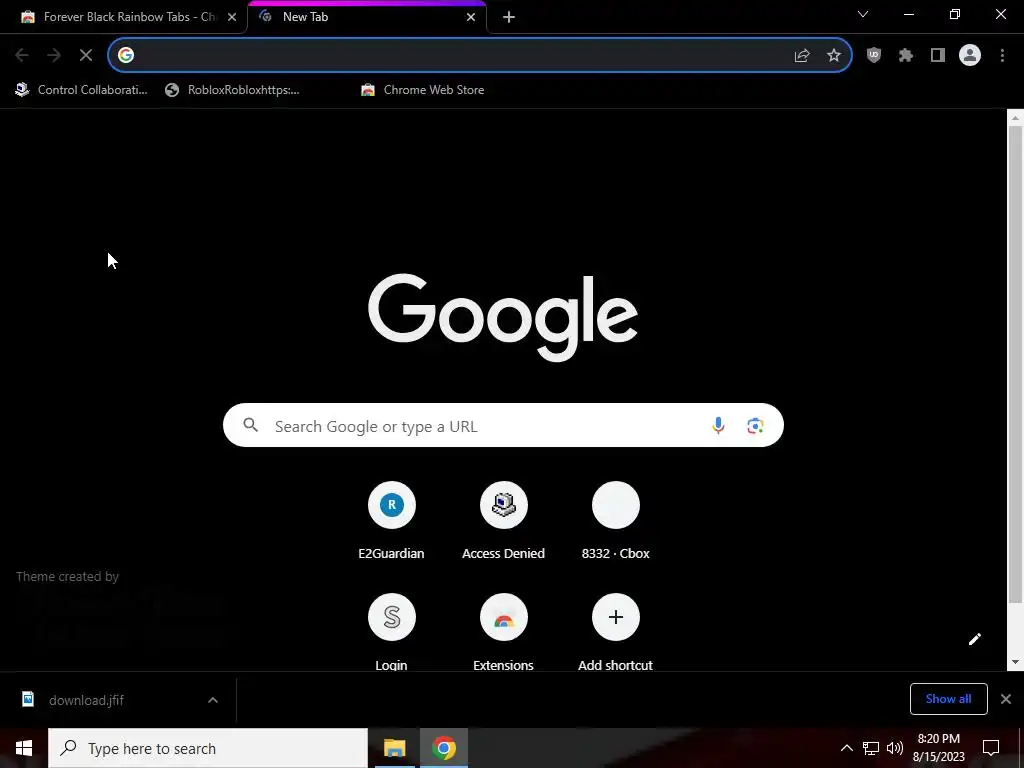Close the Forever Black Rainbow Tabs tab
This screenshot has width=1024, height=768.
232,17
